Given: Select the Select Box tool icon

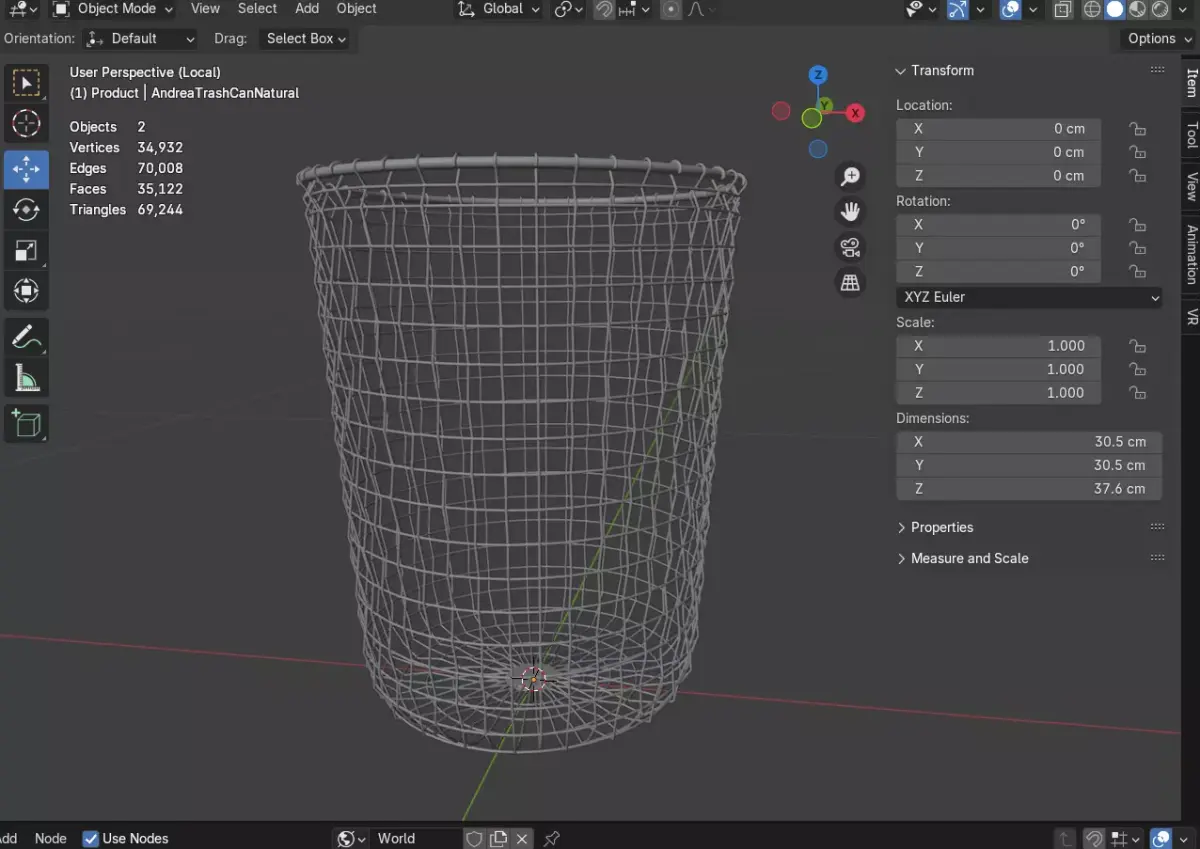Looking at the screenshot, I should pyautogui.click(x=26, y=83).
